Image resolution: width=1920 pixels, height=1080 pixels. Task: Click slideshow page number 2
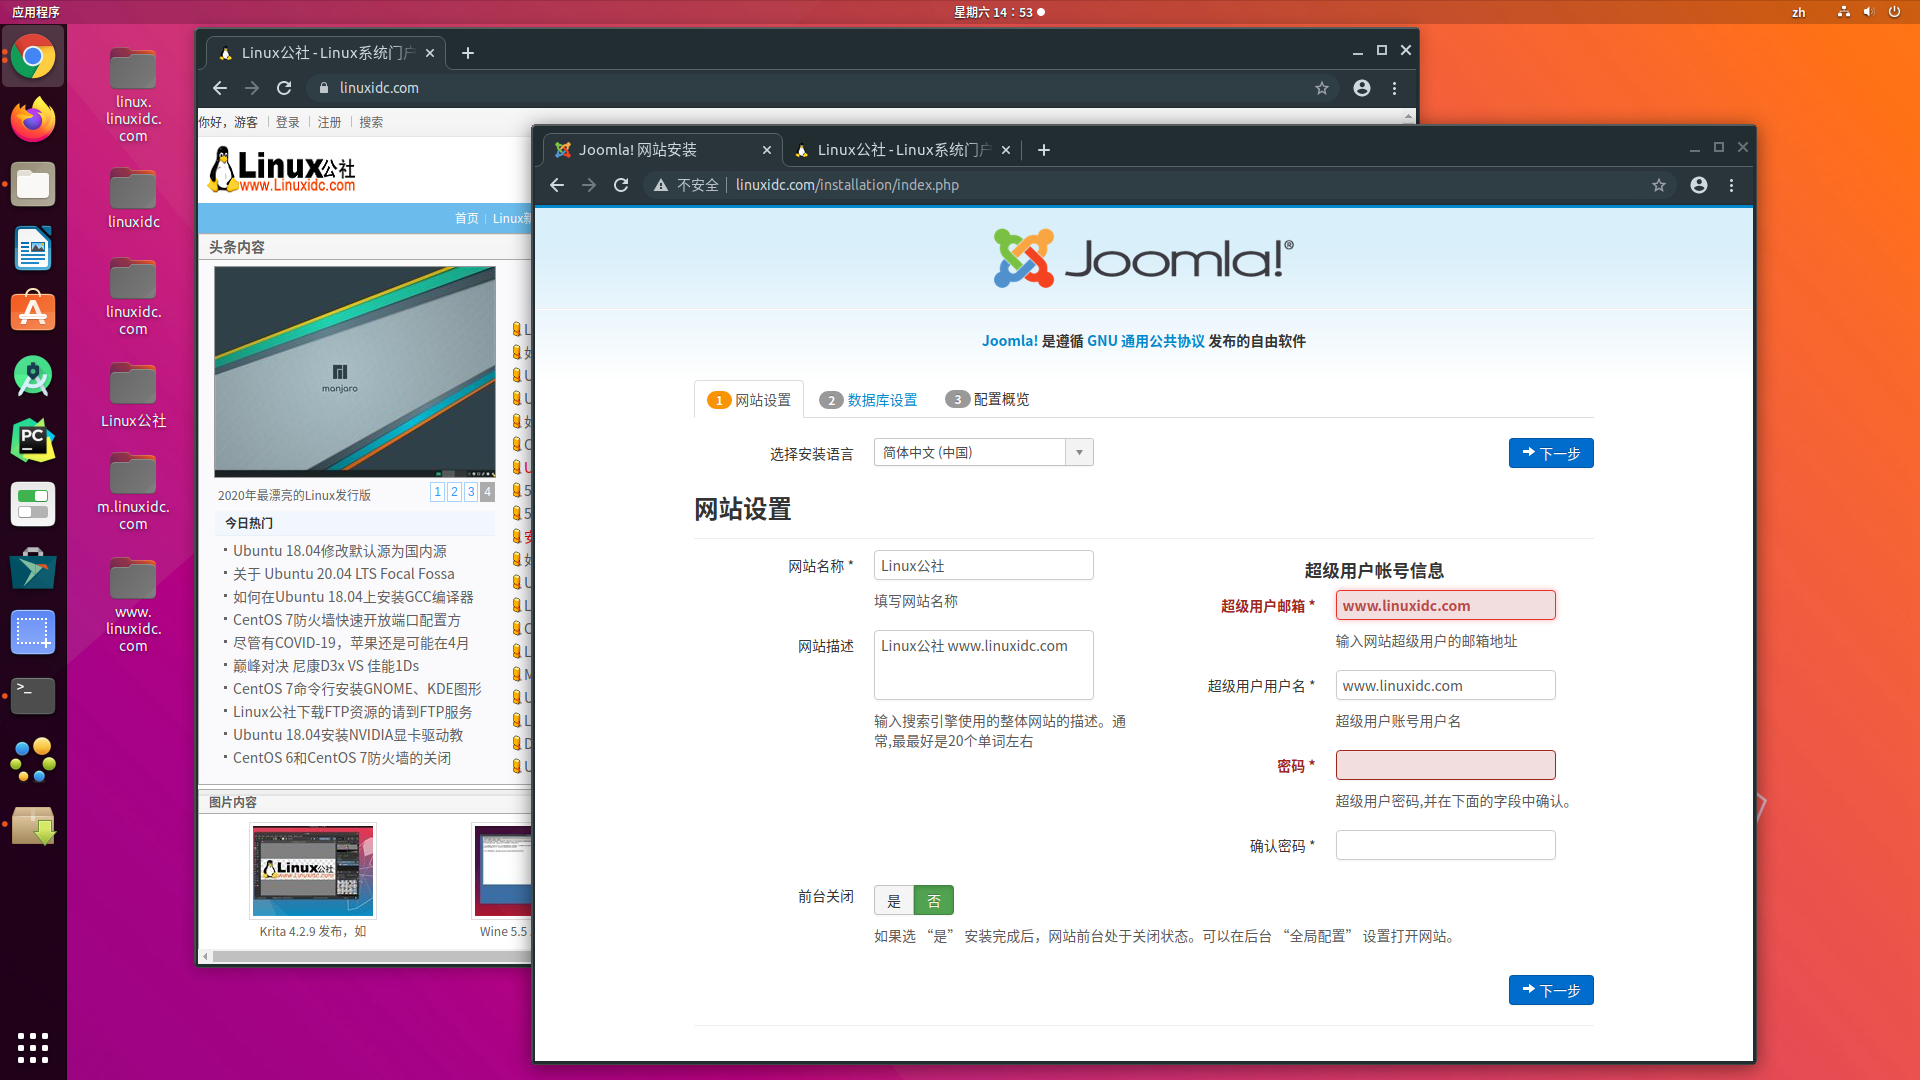[454, 491]
